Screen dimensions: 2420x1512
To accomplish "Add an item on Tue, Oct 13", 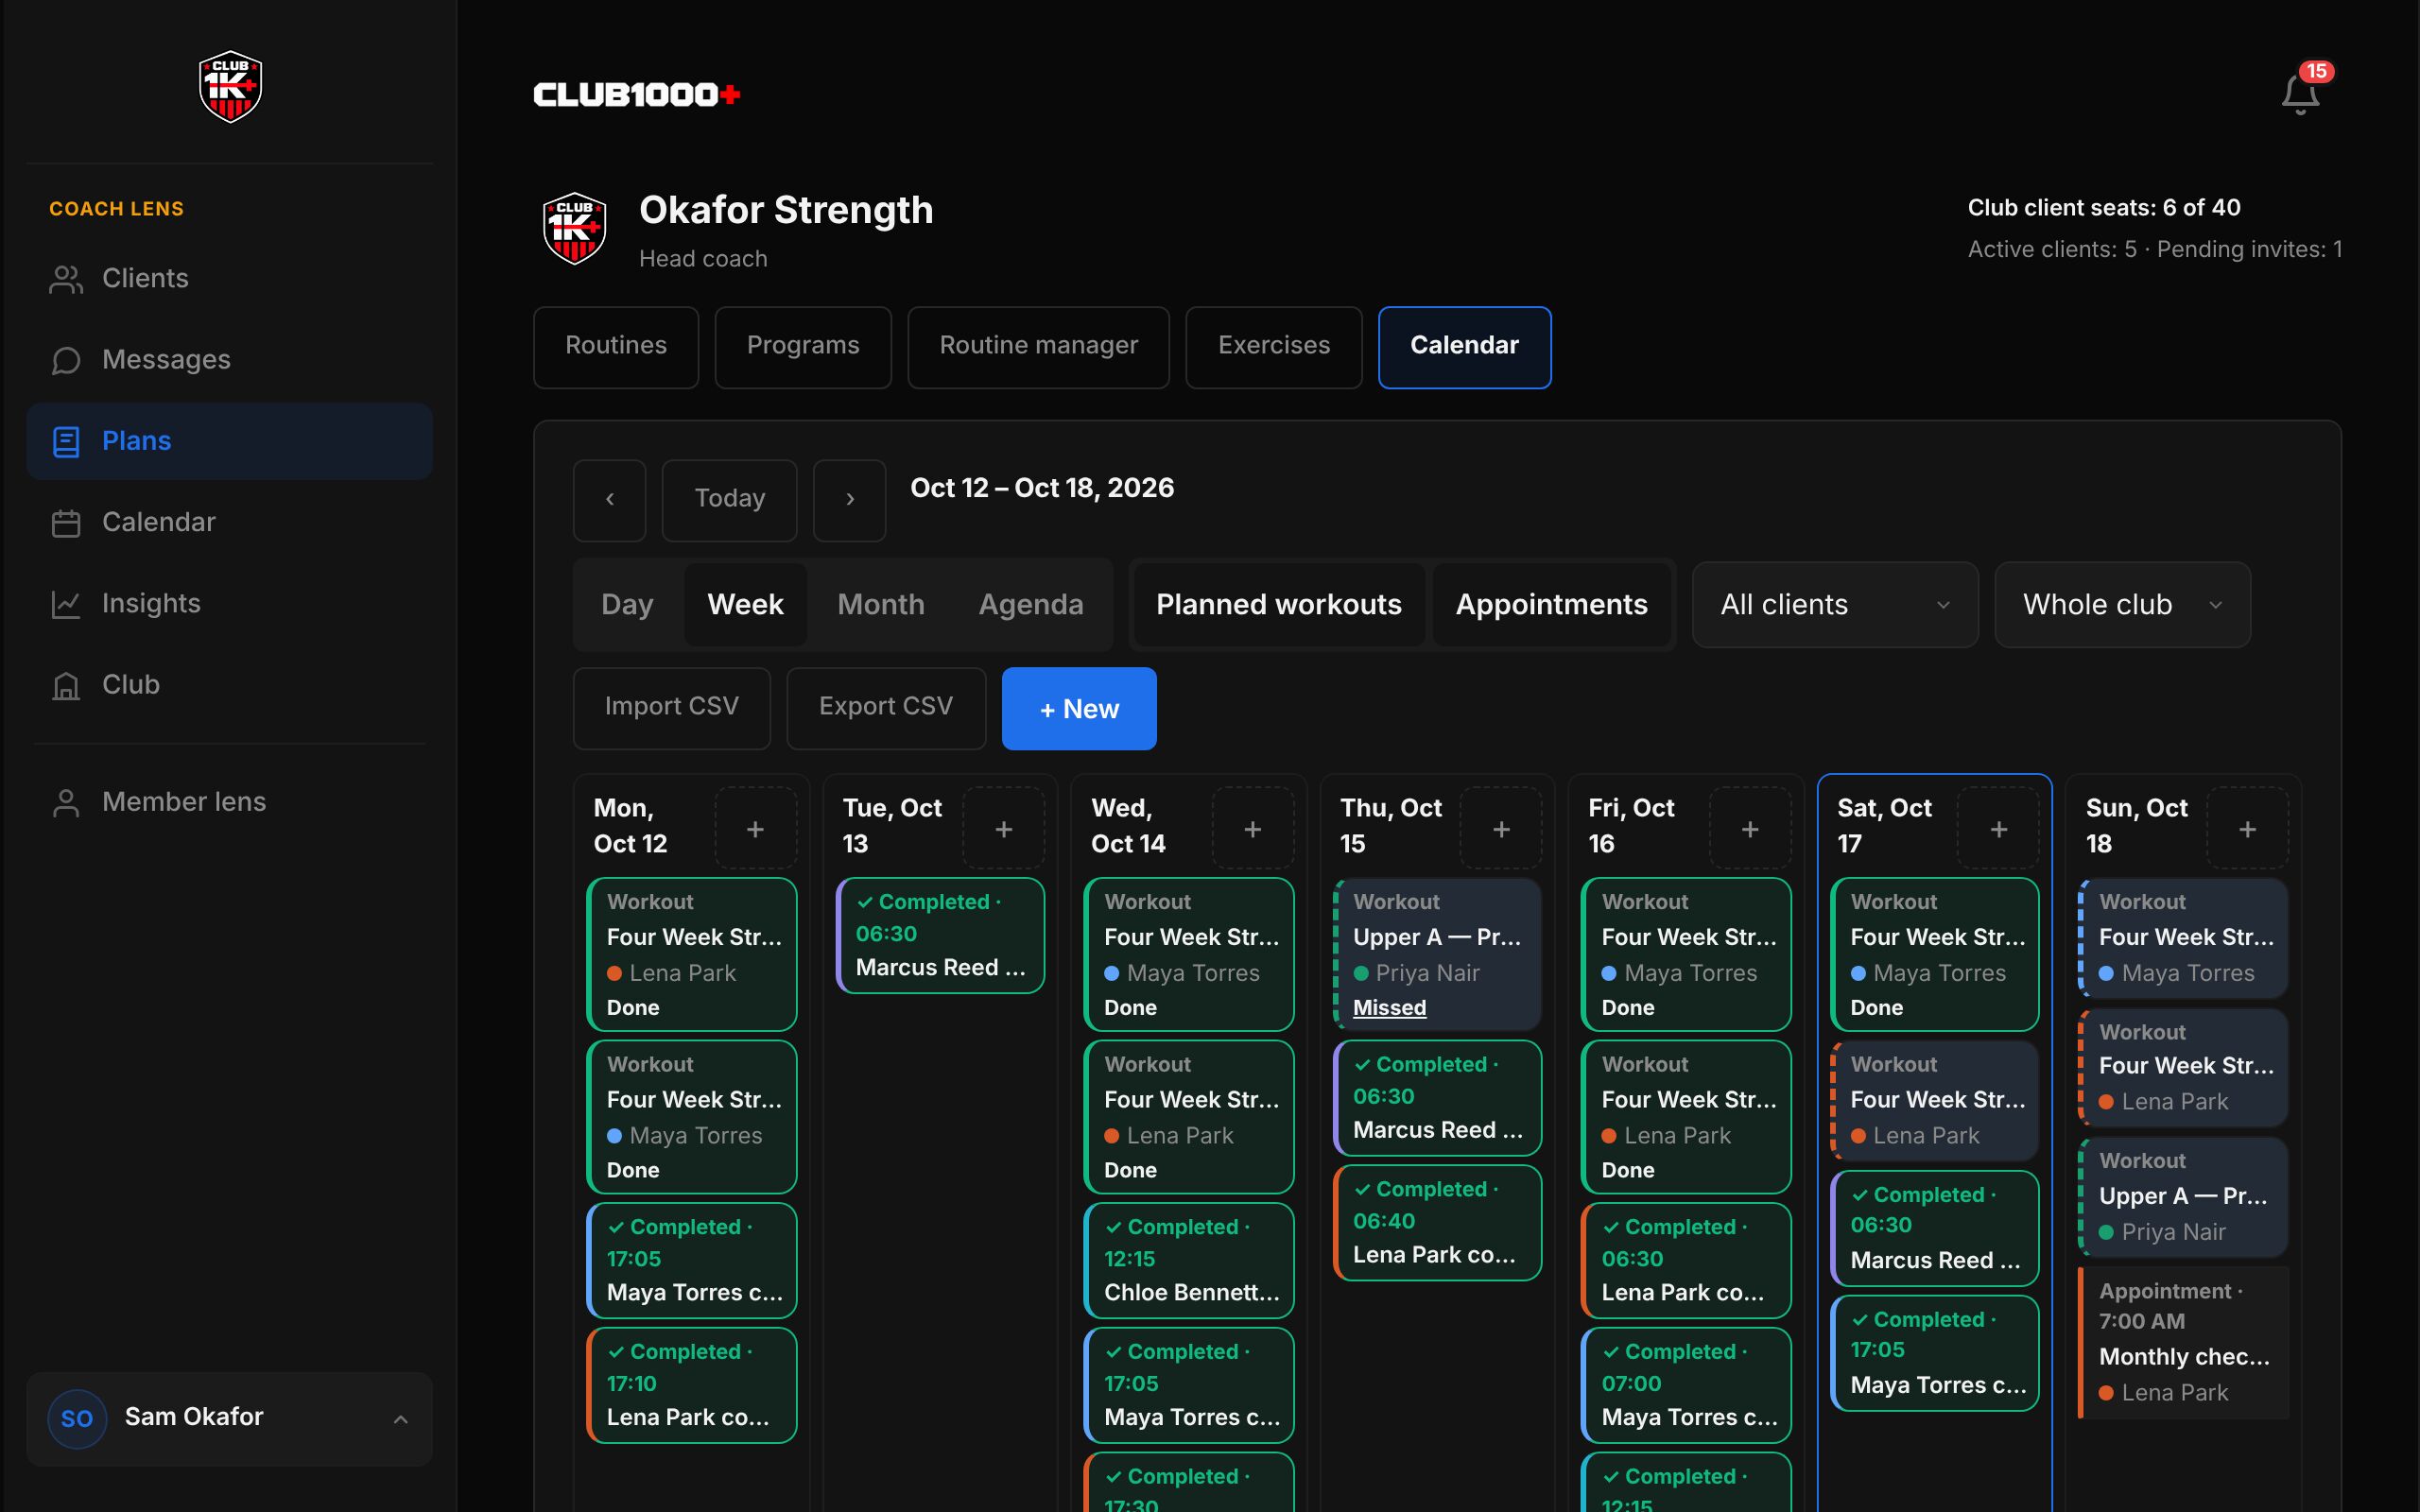I will click(x=1004, y=828).
